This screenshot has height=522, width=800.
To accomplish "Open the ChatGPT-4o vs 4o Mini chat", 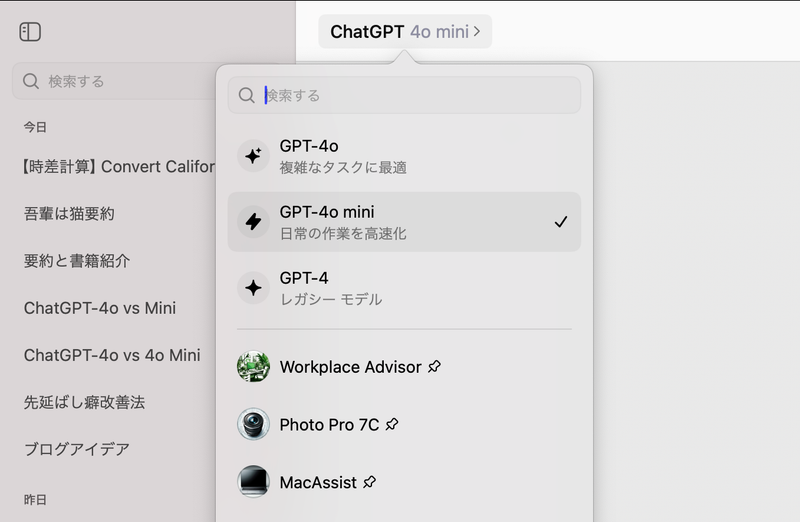I will [x=112, y=355].
